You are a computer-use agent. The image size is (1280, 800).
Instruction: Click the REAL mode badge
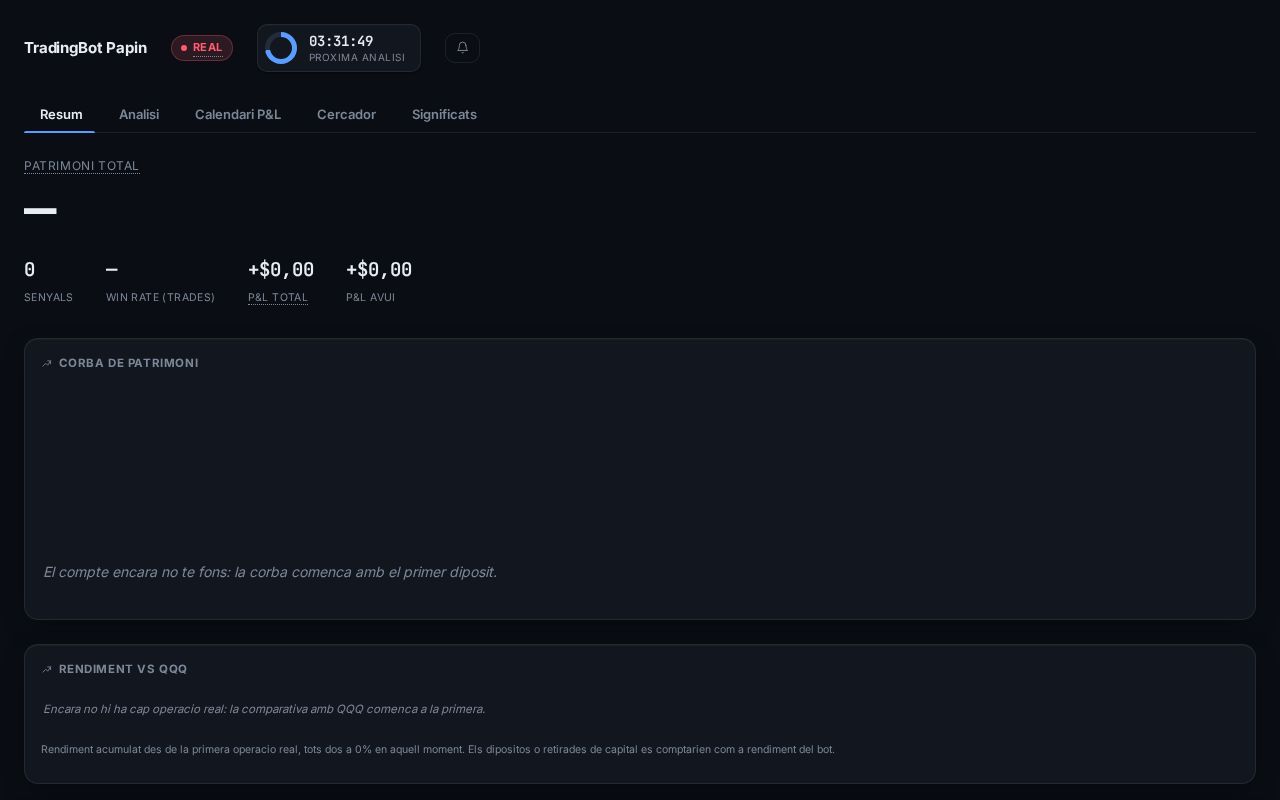(x=202, y=48)
